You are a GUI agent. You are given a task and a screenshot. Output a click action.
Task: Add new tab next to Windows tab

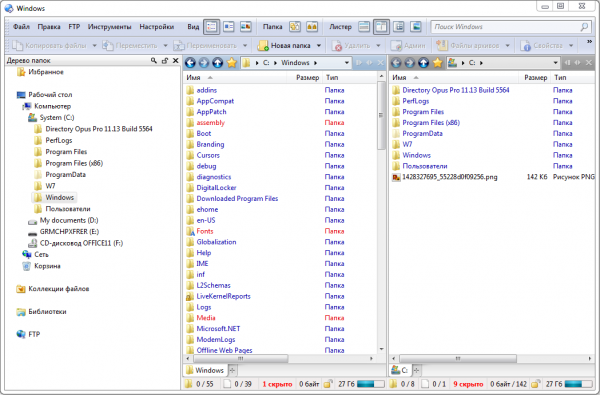click(232, 370)
